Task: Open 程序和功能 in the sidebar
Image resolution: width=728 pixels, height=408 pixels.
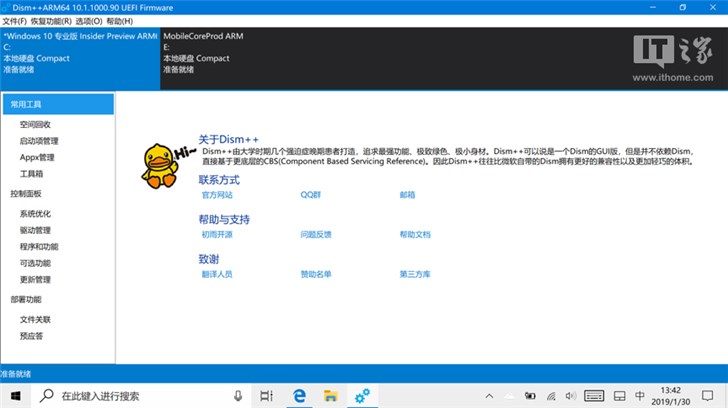Action: point(39,247)
